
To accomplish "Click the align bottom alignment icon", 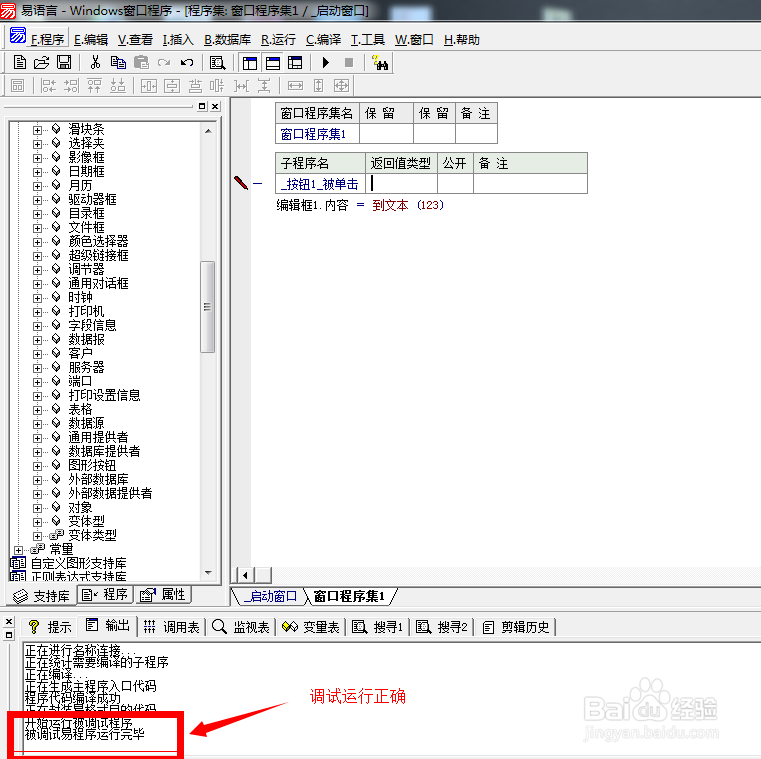I will (x=117, y=86).
